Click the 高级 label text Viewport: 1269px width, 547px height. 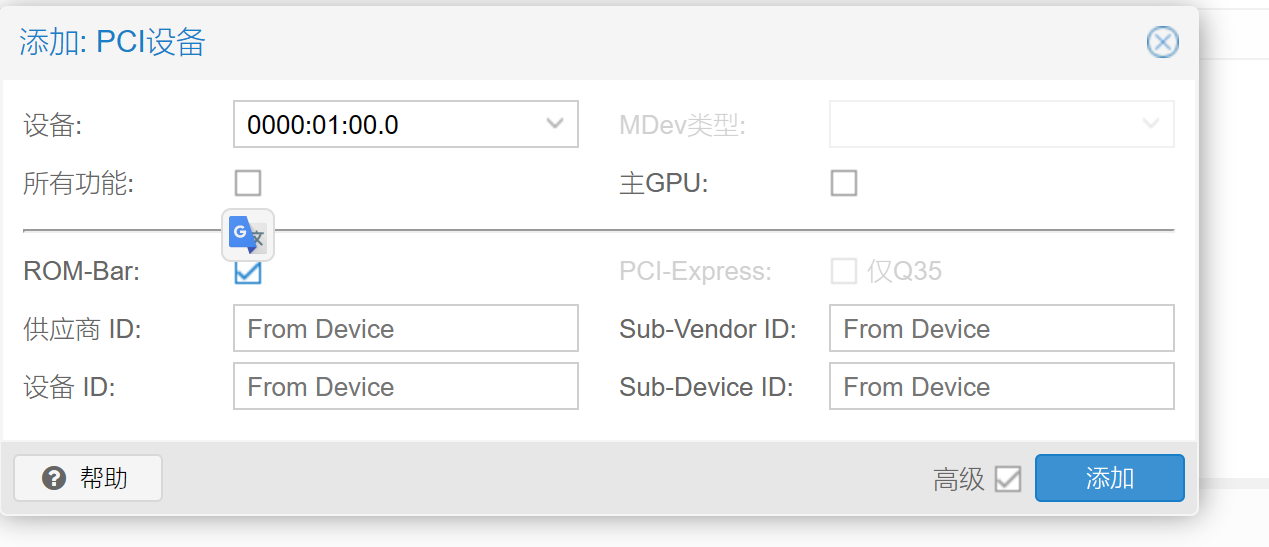[x=959, y=480]
